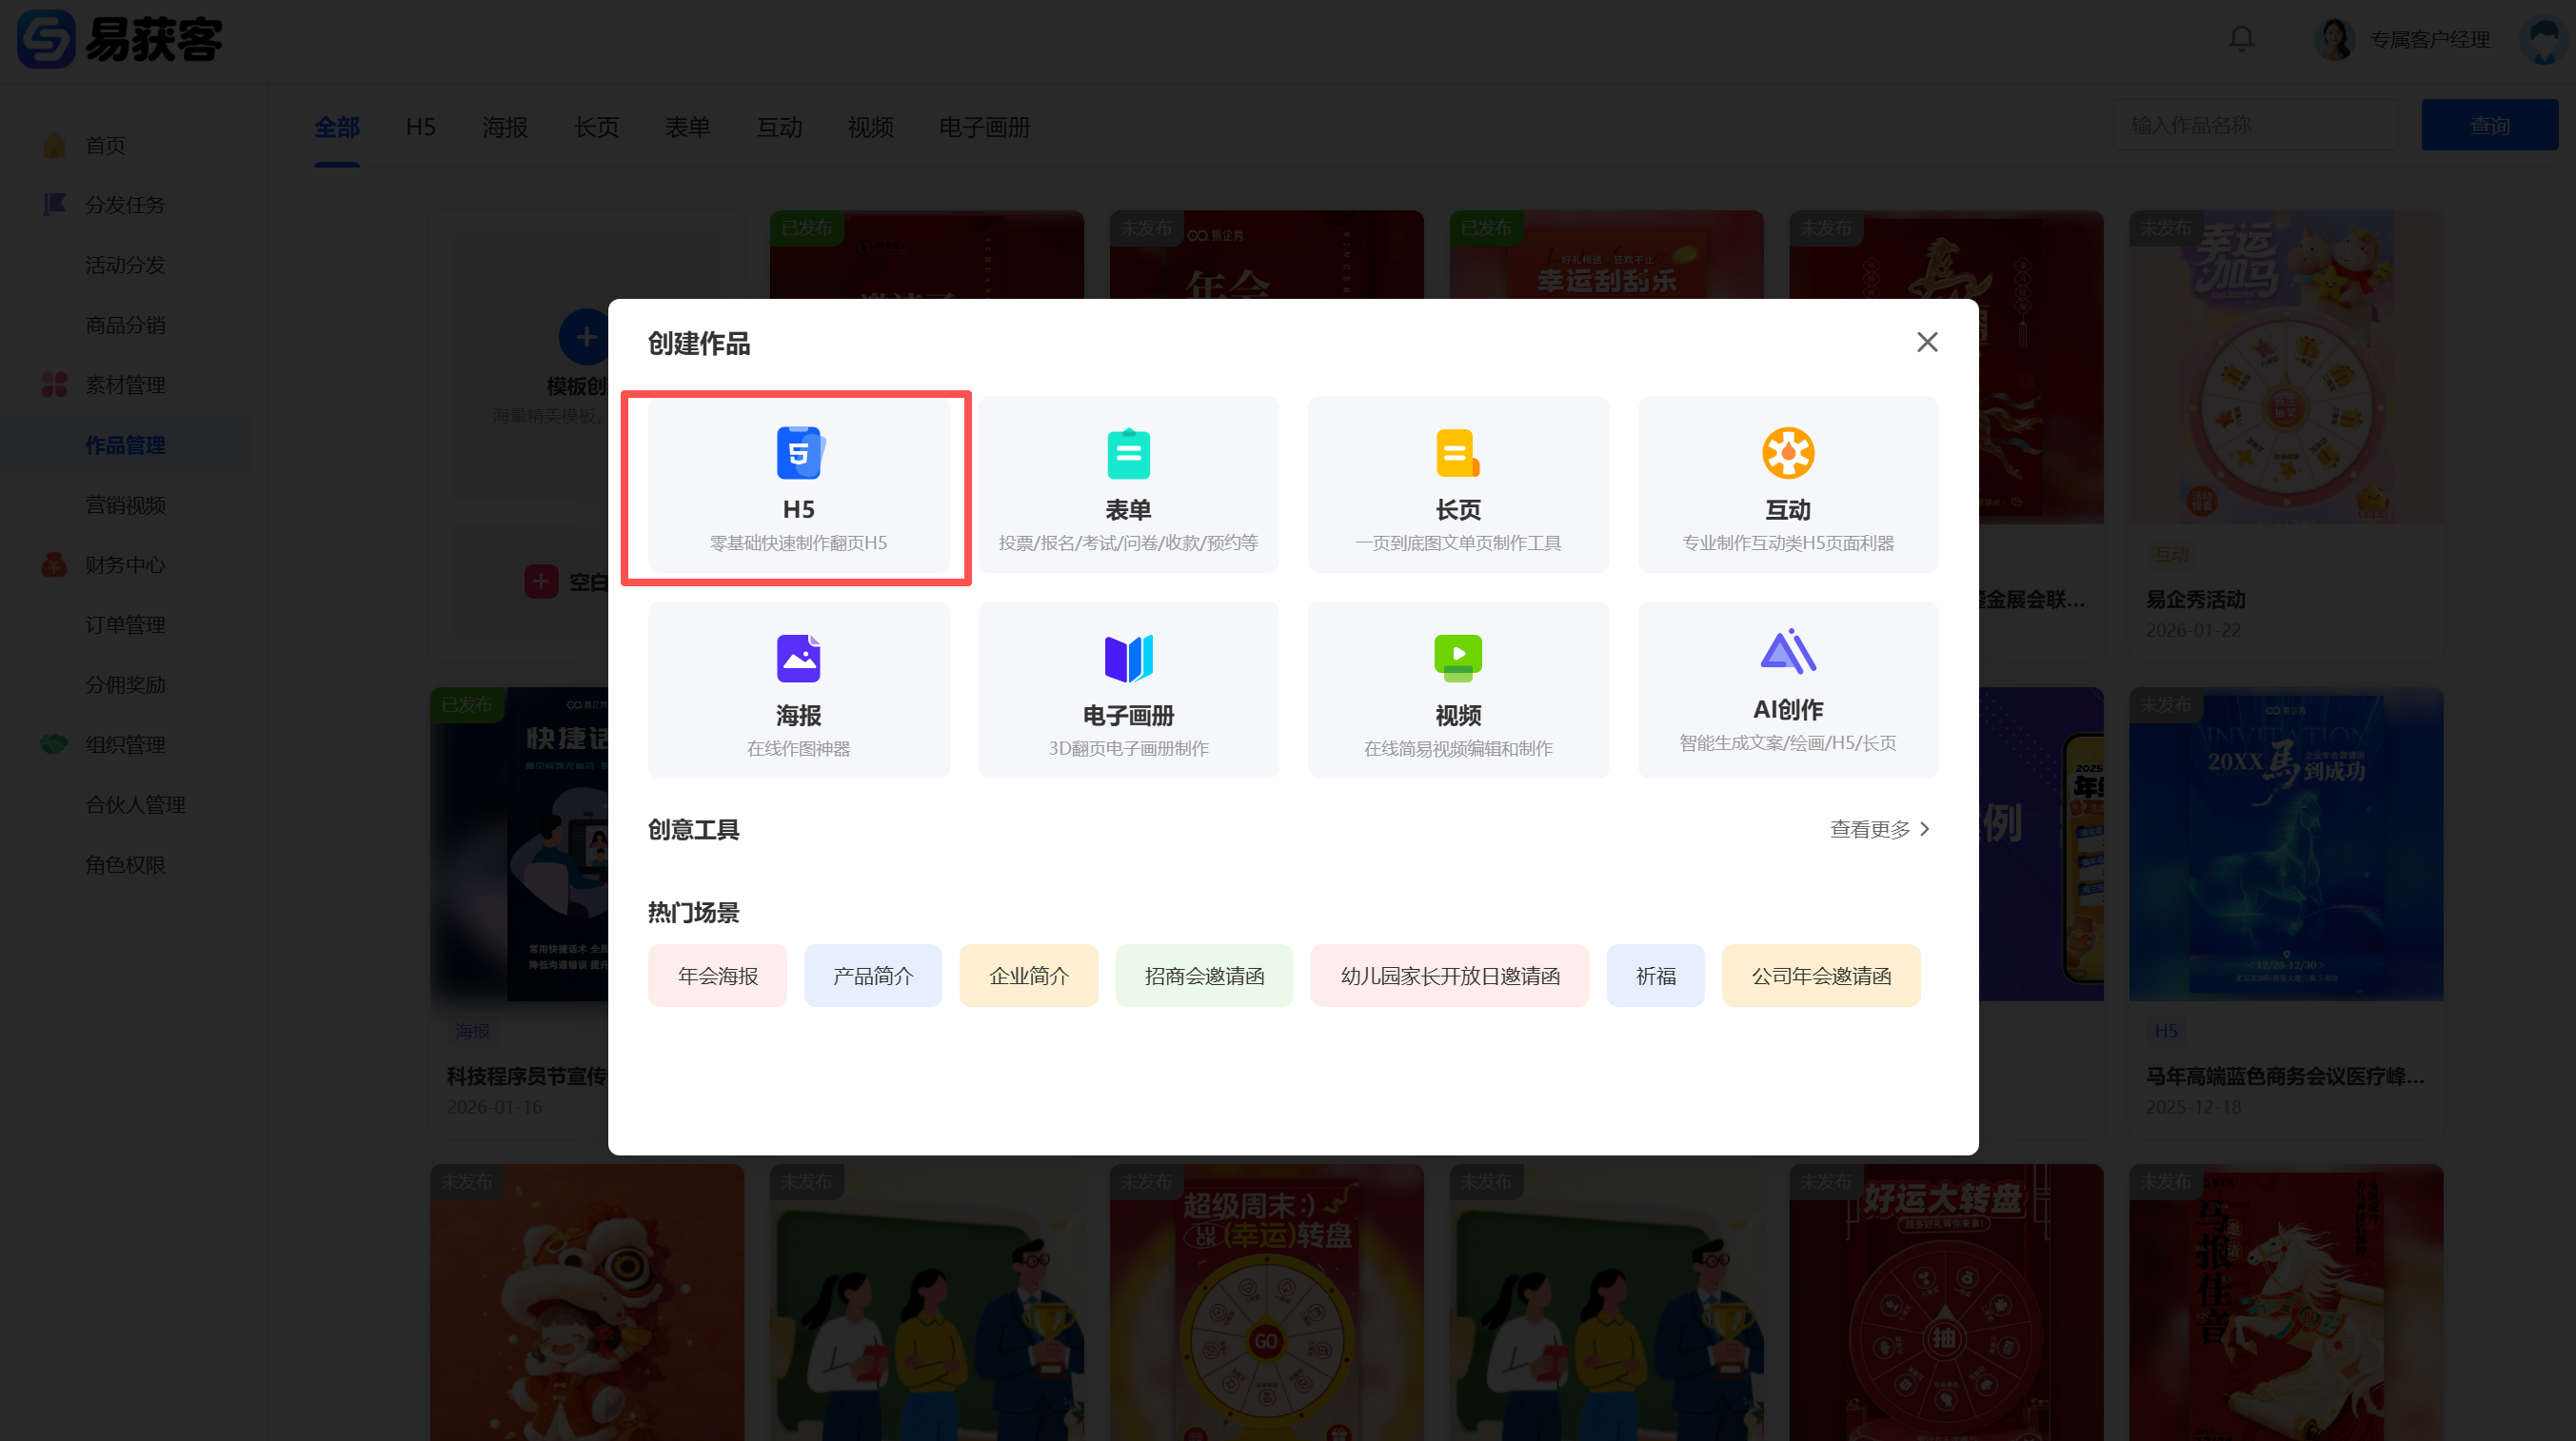Open the notification bell
Viewport: 2576px width, 1441px height.
coord(2241,39)
